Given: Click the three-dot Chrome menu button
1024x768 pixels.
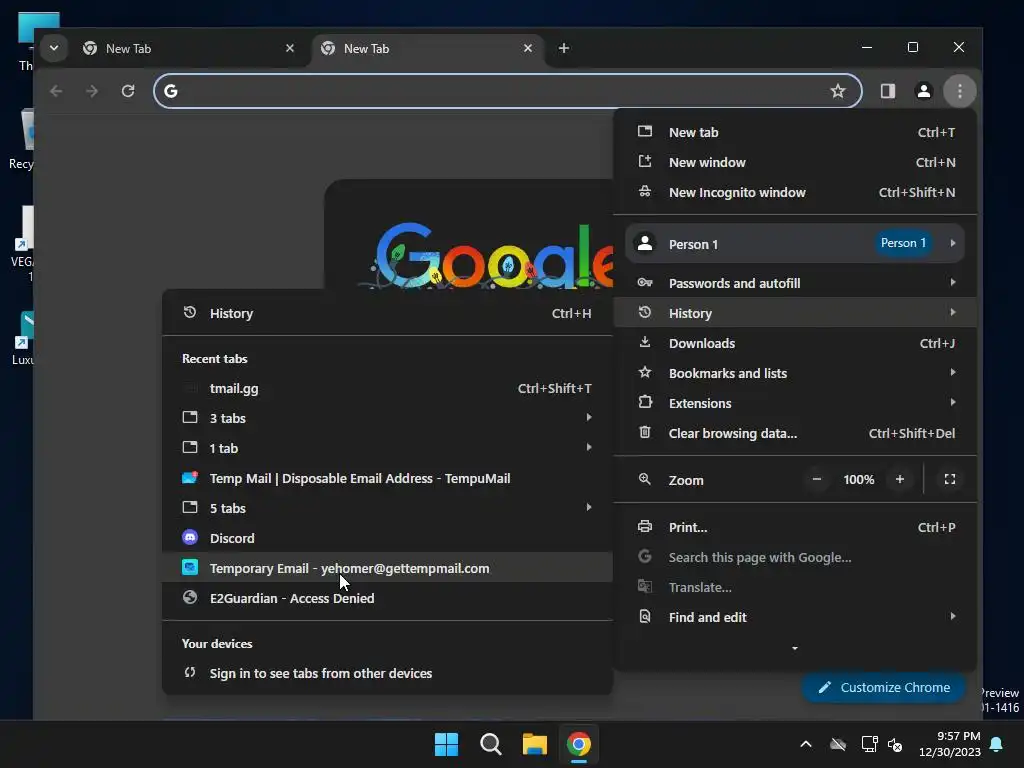Looking at the screenshot, I should (x=959, y=91).
